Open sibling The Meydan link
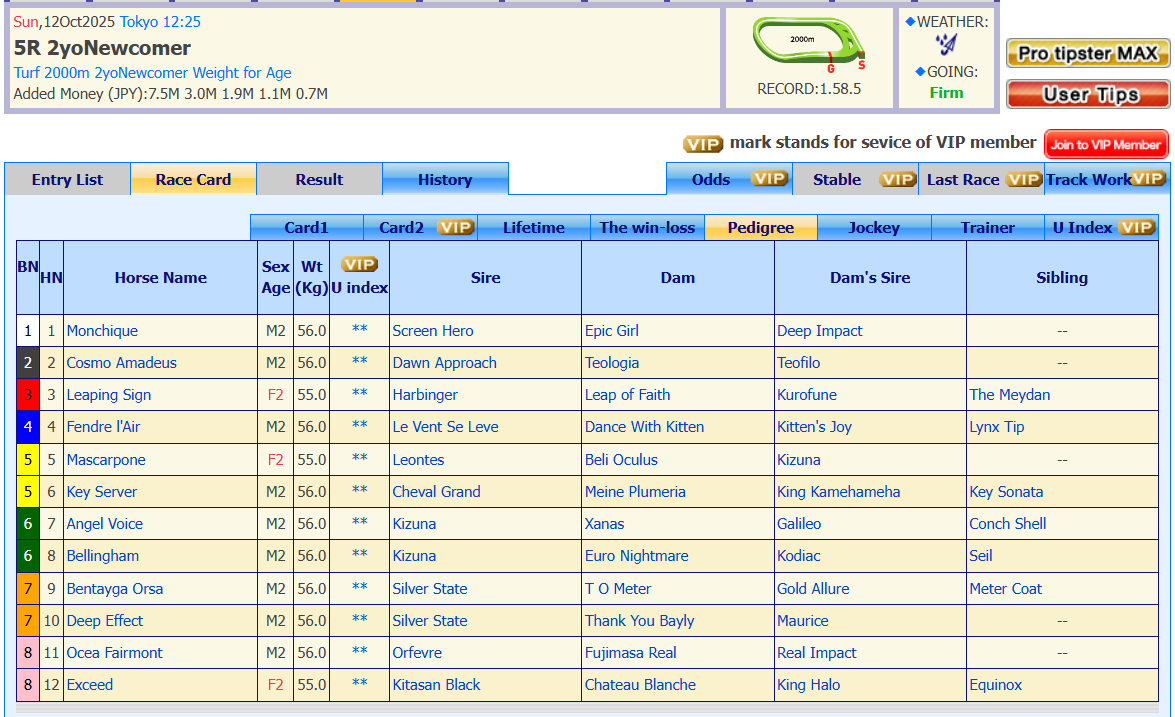The image size is (1175, 717). [1009, 396]
